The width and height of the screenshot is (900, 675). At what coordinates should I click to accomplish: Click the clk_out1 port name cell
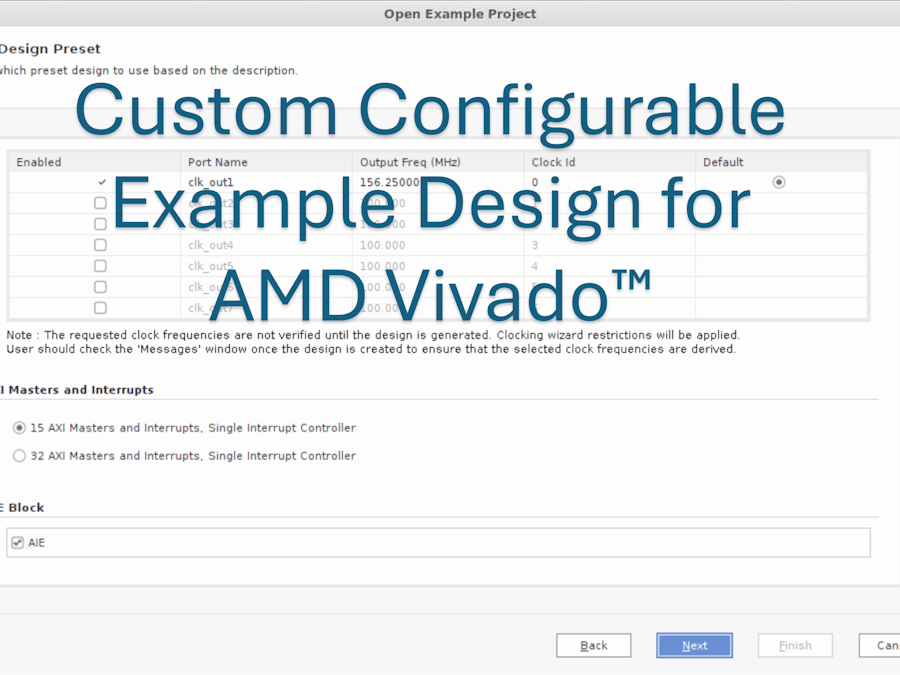pos(266,183)
